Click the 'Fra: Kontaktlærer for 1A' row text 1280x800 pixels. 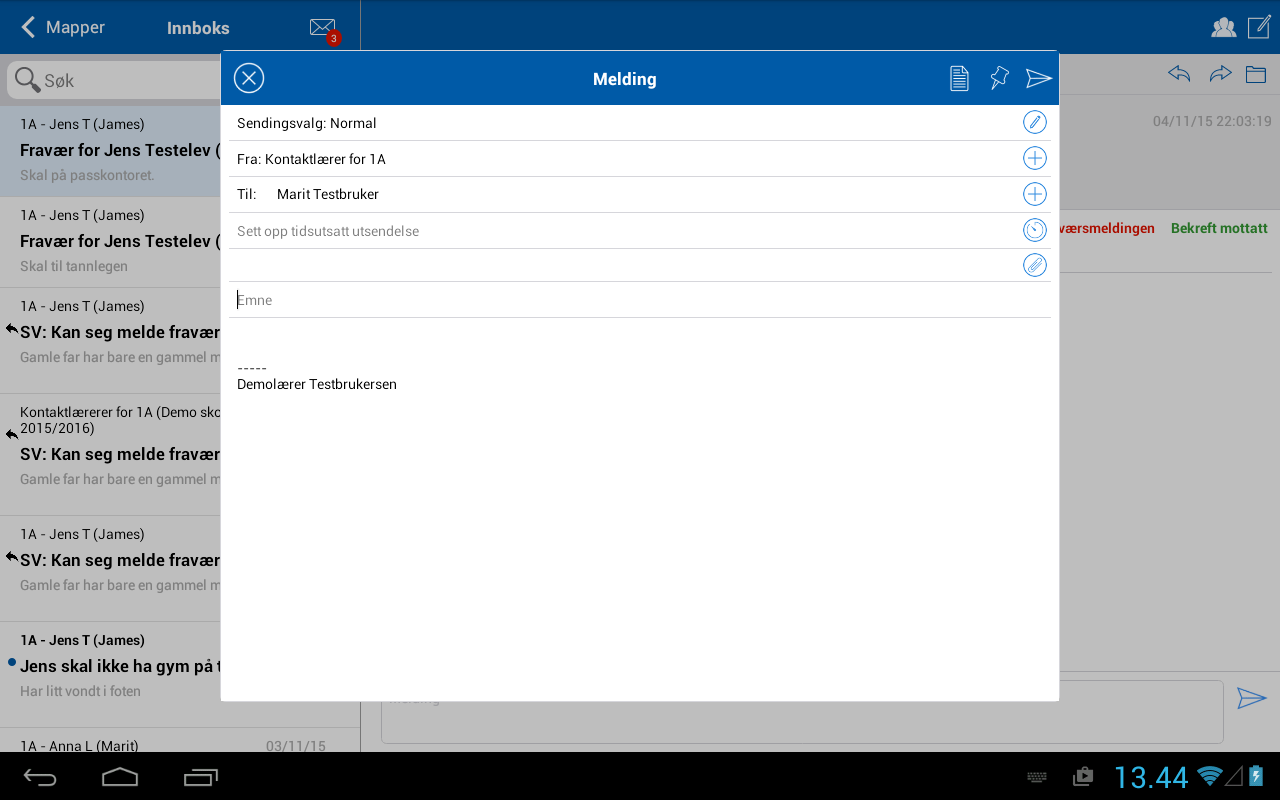coord(311,159)
